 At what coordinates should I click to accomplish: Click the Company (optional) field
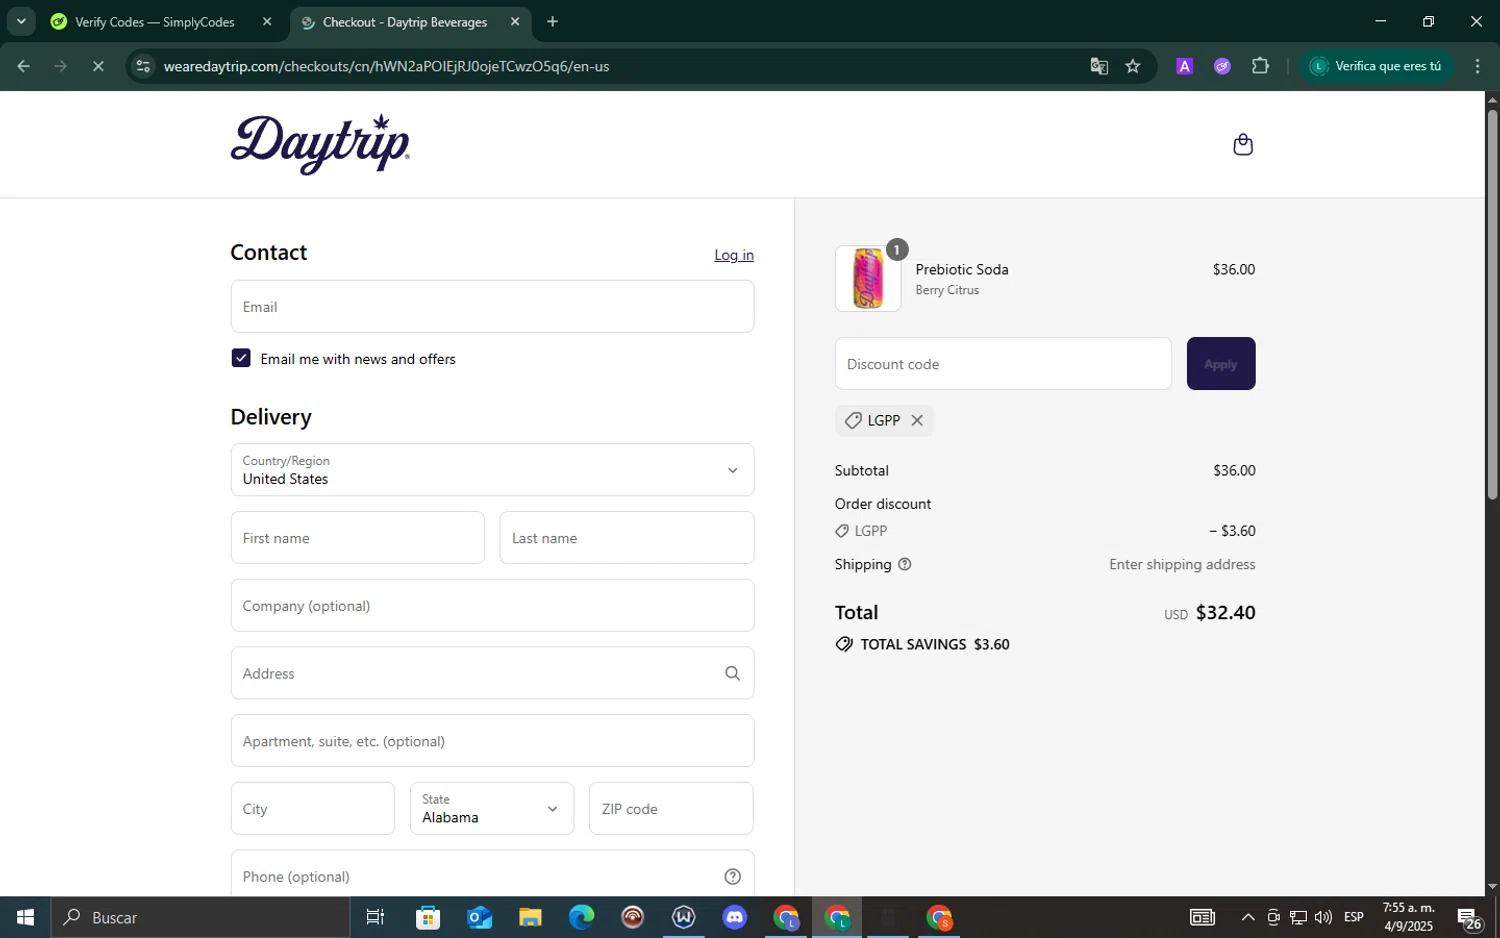coord(492,605)
